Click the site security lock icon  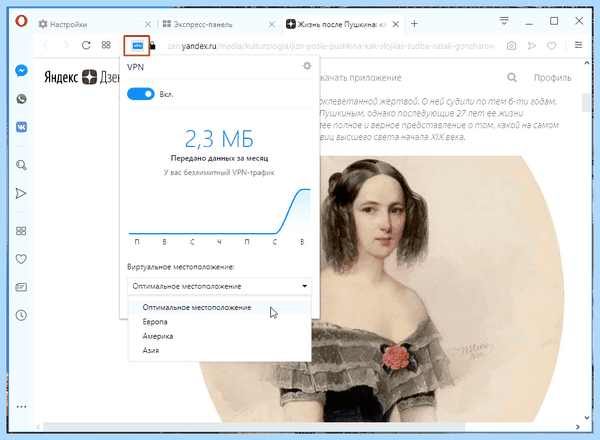(x=153, y=46)
